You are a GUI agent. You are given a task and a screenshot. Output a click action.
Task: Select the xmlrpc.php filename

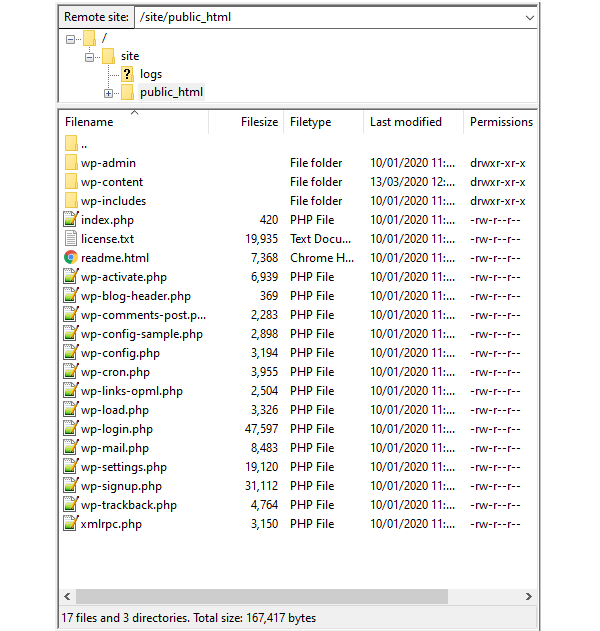point(111,524)
